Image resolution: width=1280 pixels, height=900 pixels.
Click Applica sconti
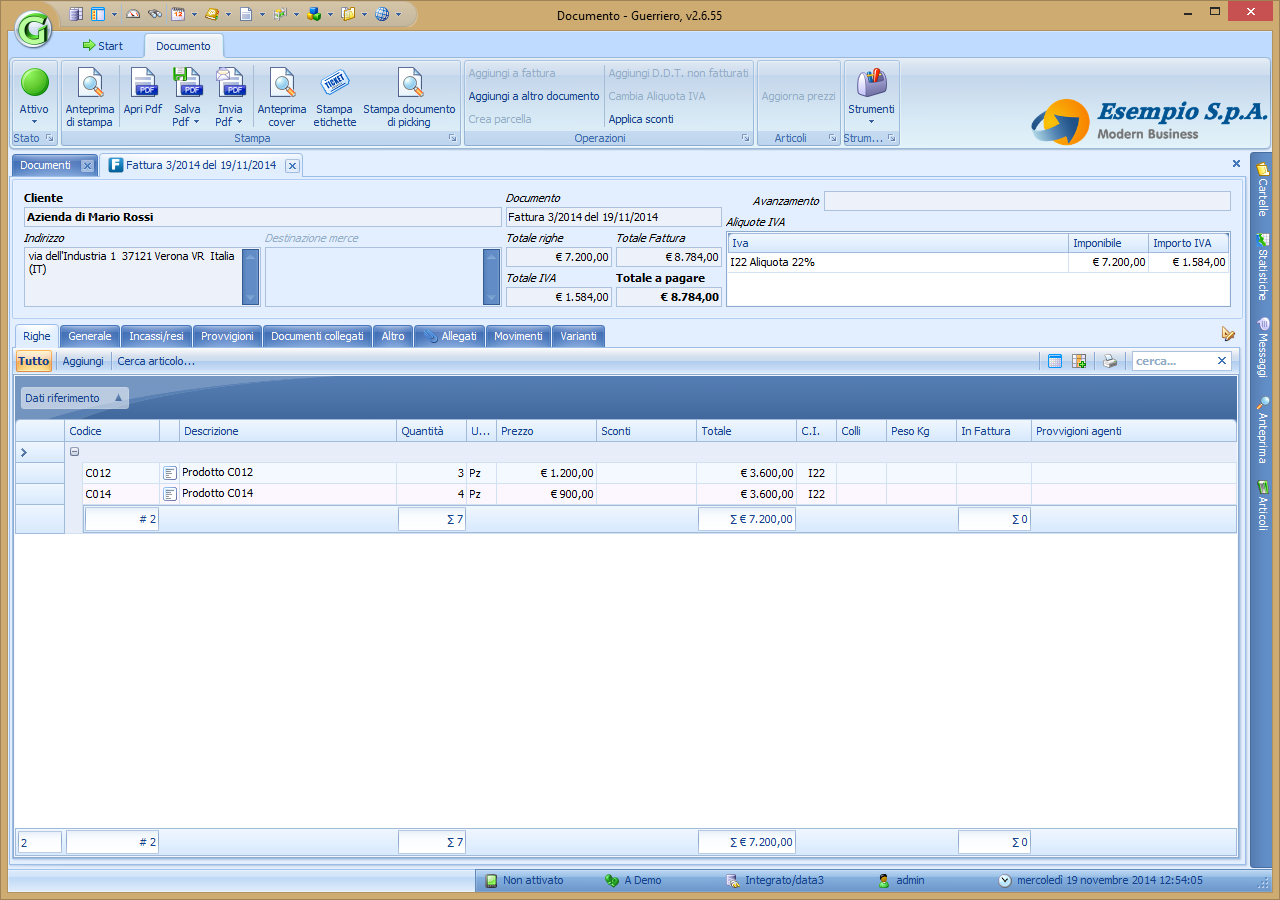(x=641, y=119)
